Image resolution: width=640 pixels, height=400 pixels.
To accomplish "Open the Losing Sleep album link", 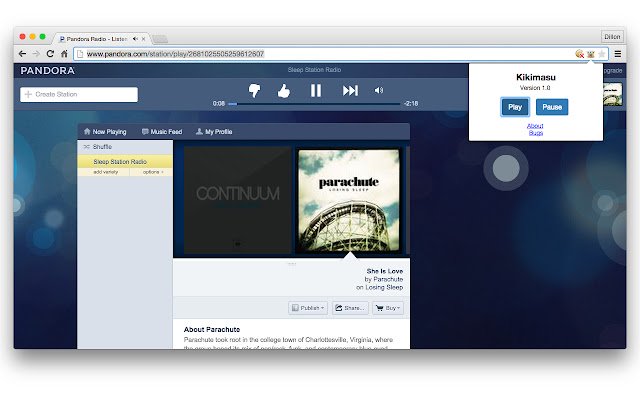I will 384,287.
